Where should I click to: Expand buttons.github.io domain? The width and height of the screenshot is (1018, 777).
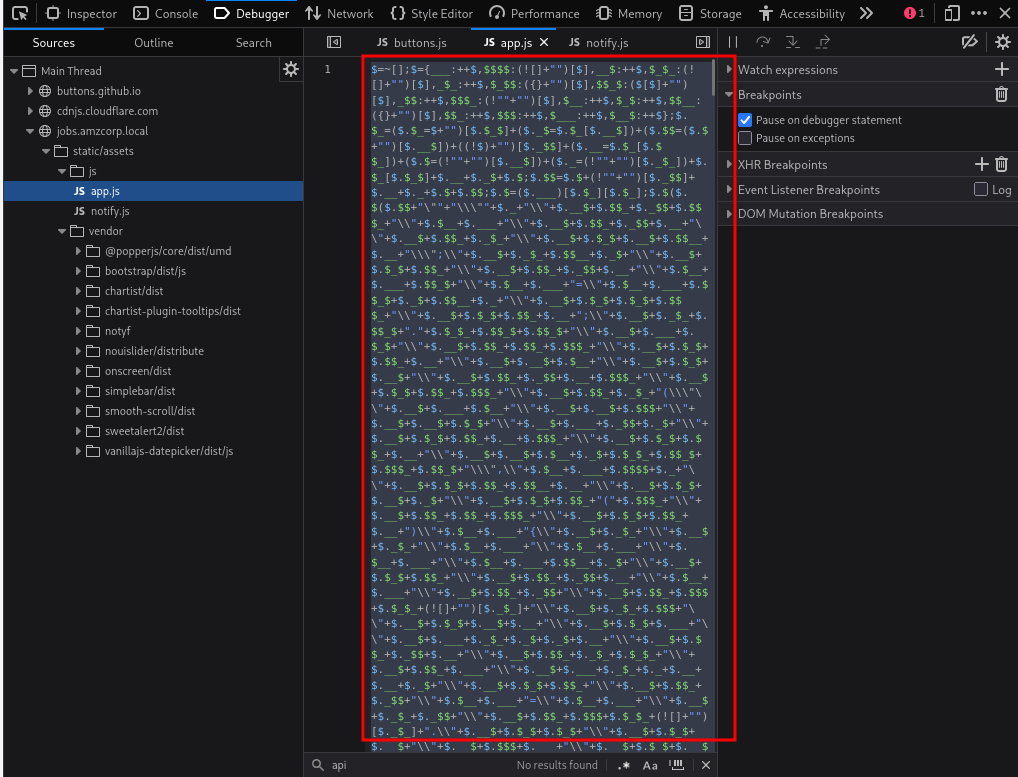click(x=30, y=91)
